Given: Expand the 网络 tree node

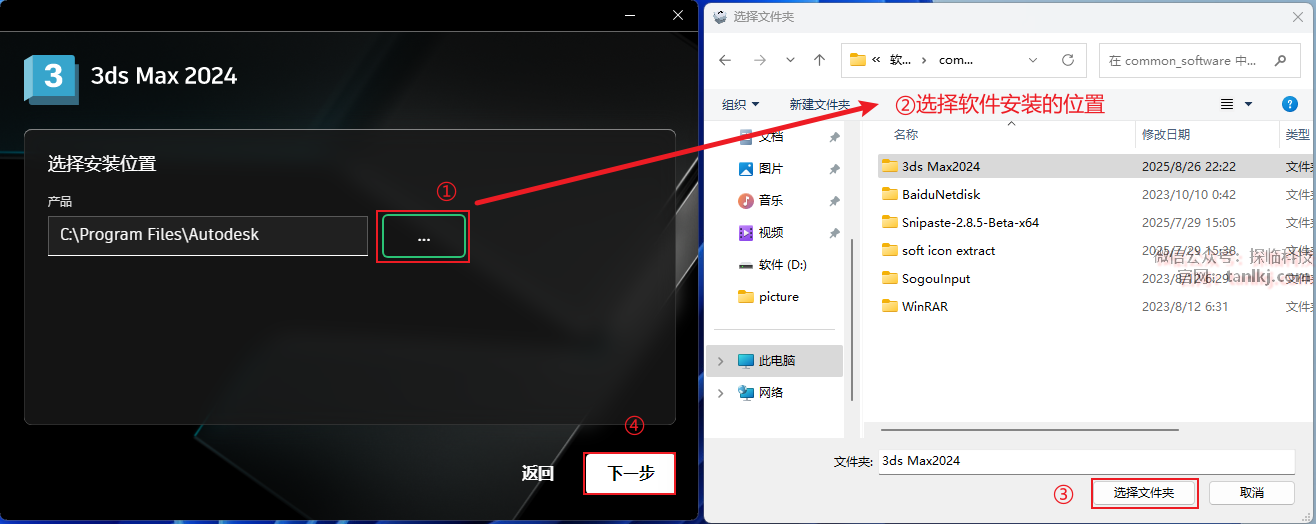Looking at the screenshot, I should (720, 393).
